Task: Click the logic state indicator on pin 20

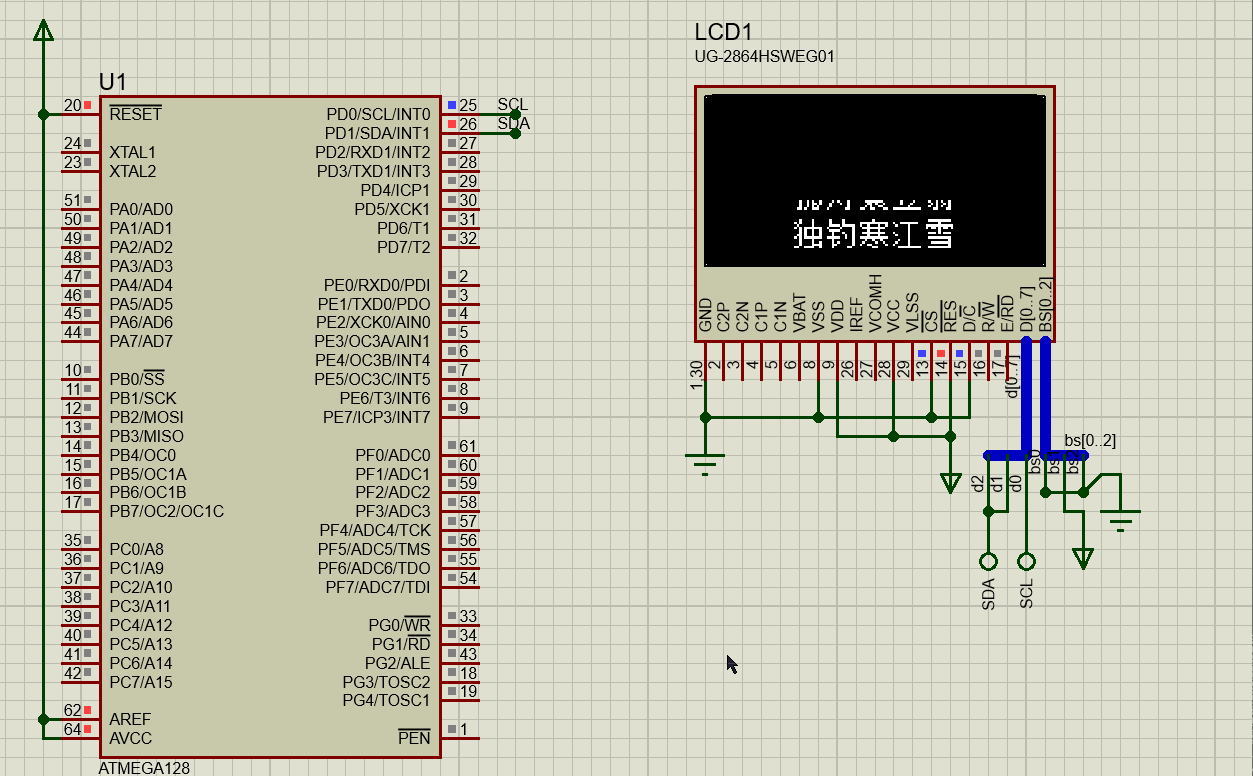Action: pyautogui.click(x=88, y=105)
